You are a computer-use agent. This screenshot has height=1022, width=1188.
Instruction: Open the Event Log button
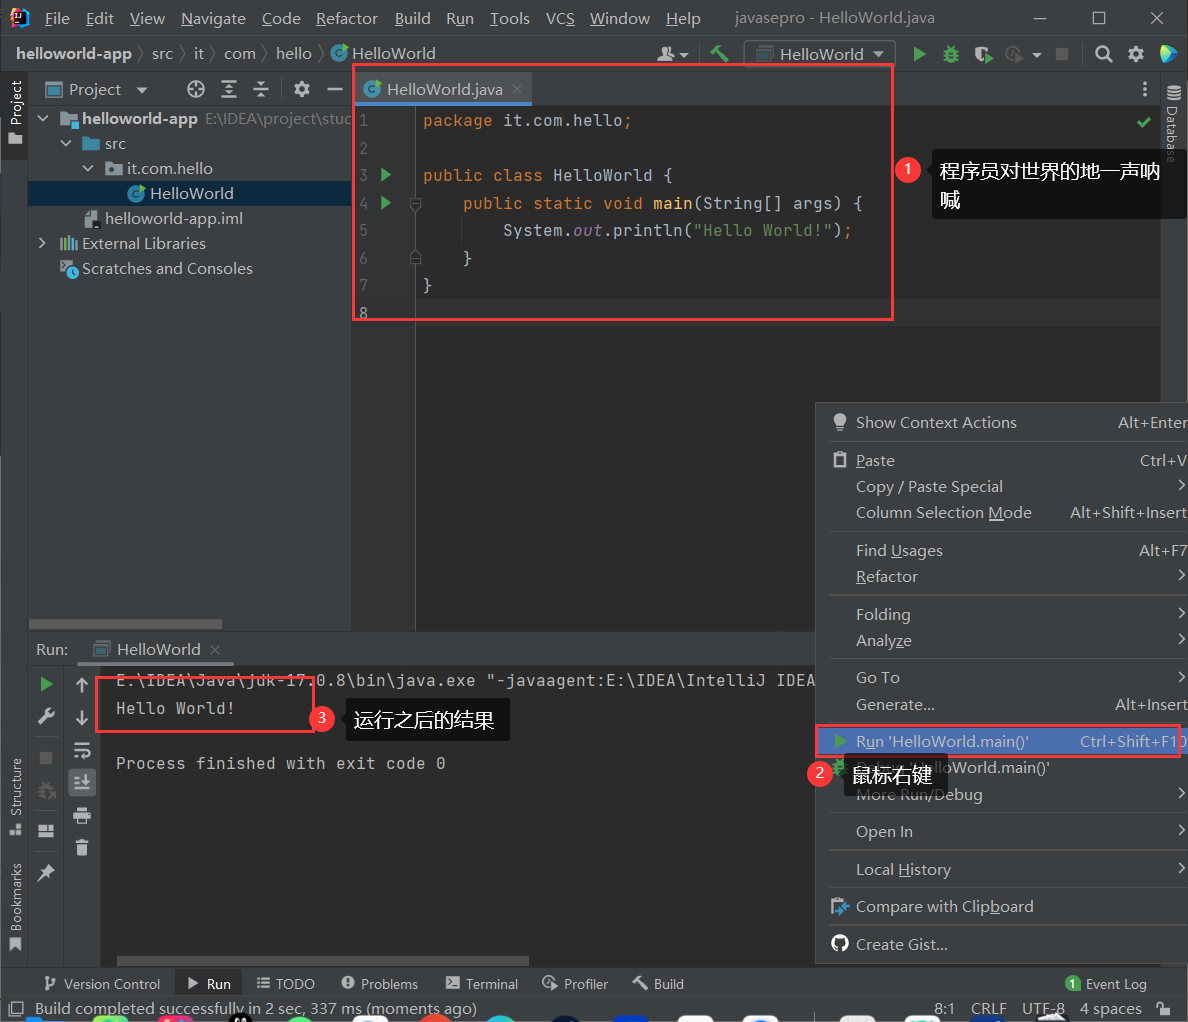(x=1106, y=983)
